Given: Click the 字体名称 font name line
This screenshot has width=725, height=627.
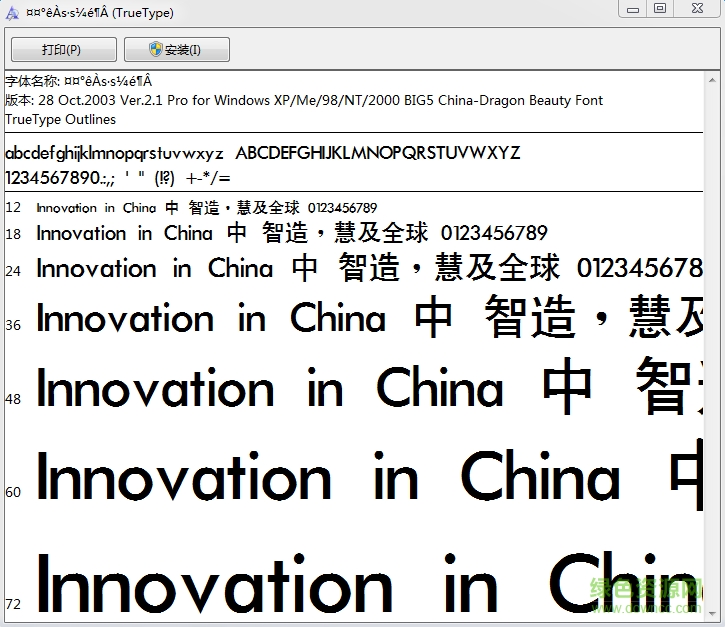Looking at the screenshot, I should [x=79, y=81].
